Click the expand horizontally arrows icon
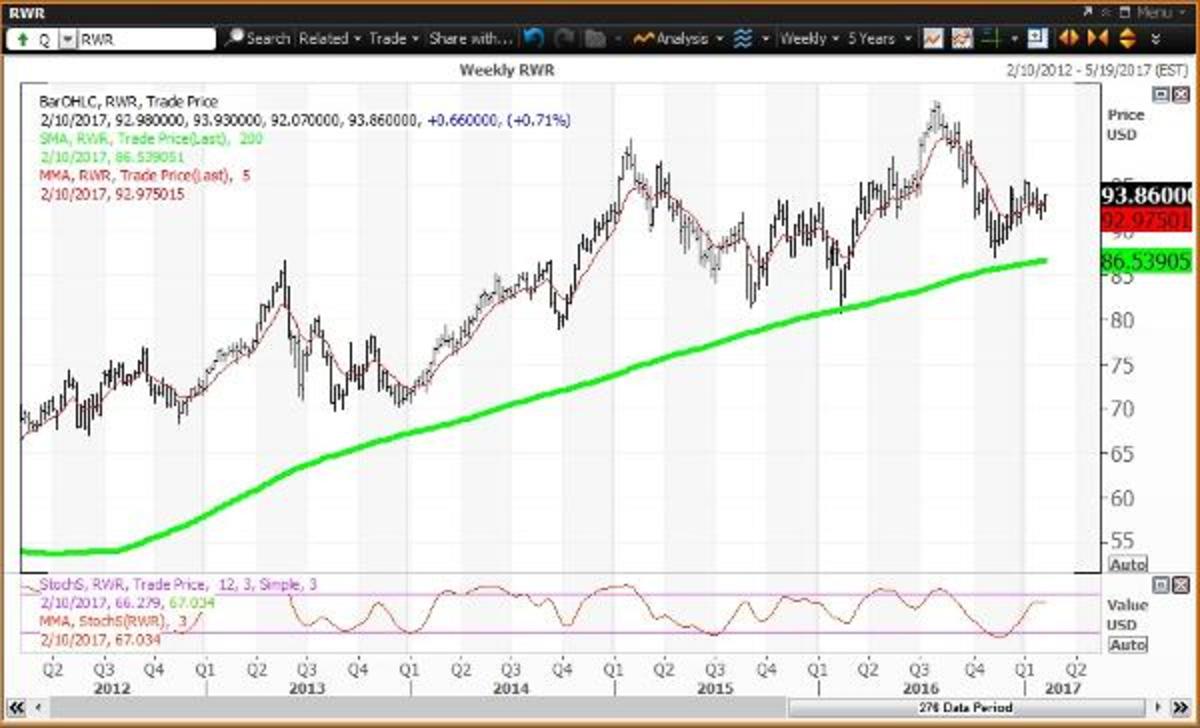Screen dimensions: 1200x728 click(x=1068, y=38)
